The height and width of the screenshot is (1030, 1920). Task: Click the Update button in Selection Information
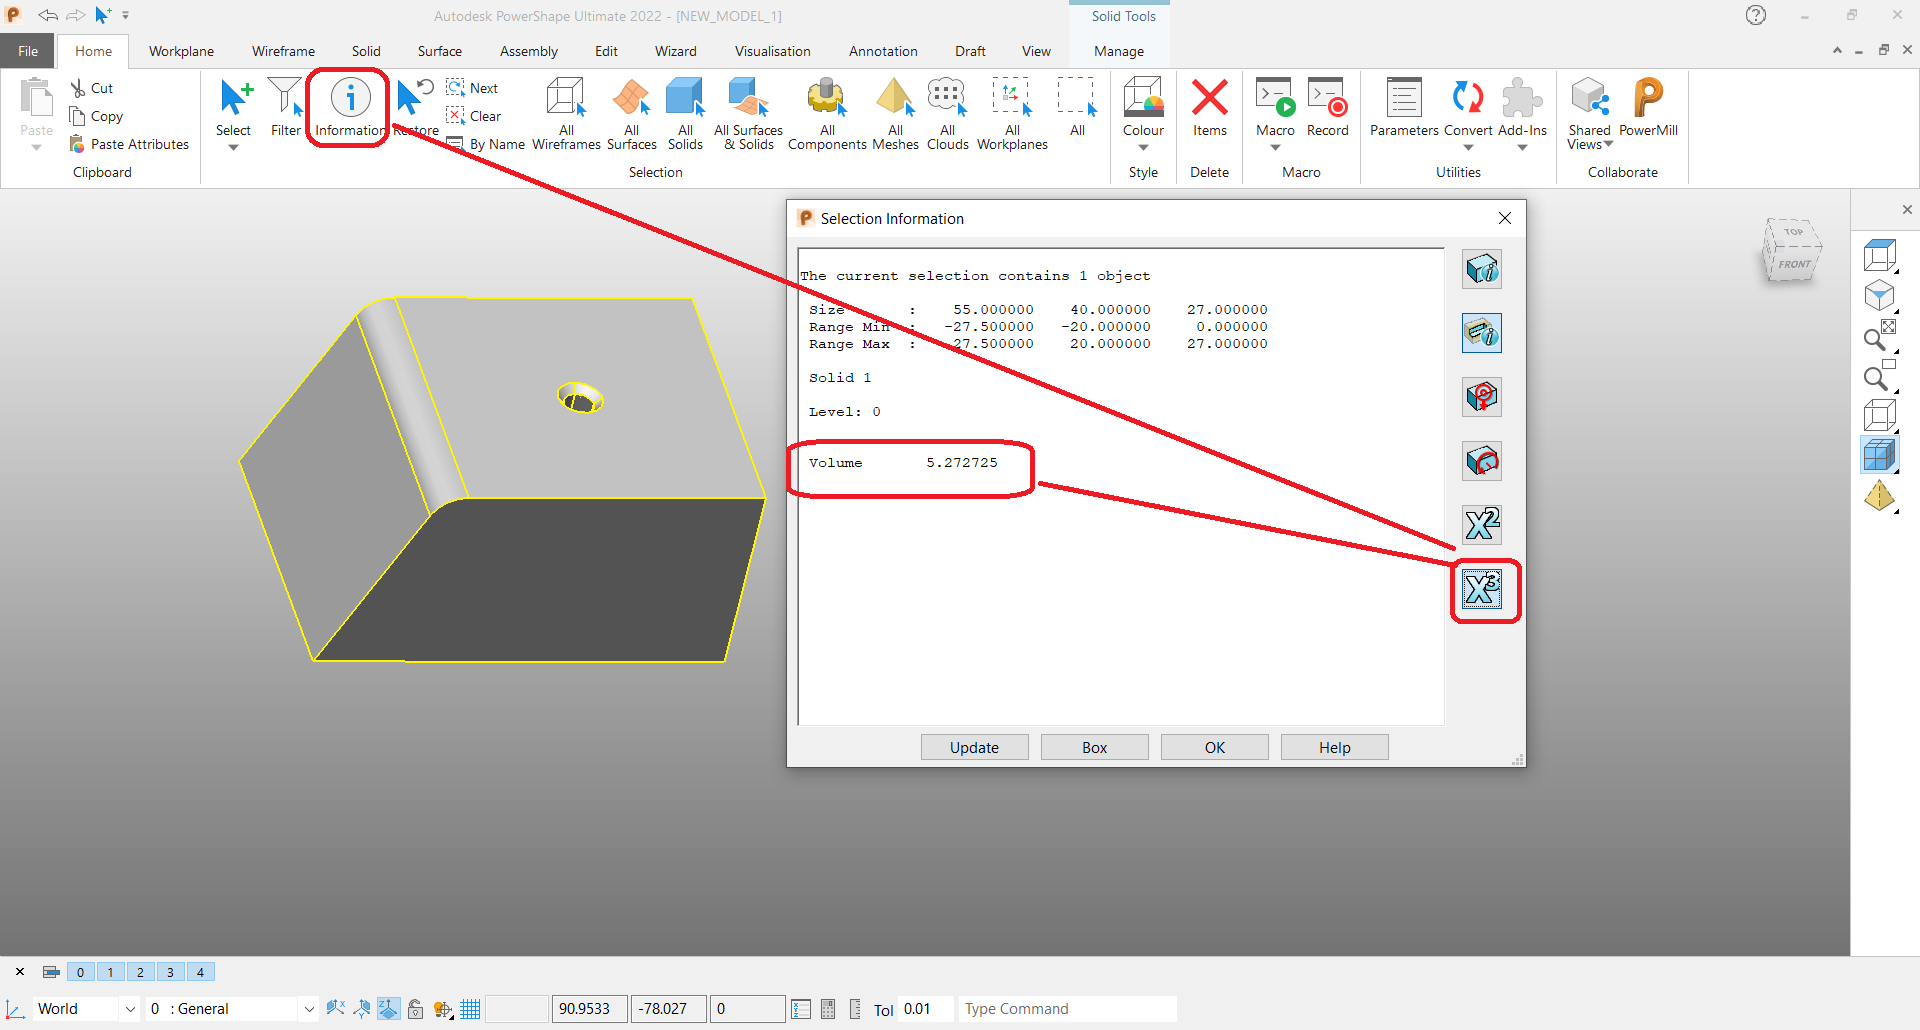974,747
